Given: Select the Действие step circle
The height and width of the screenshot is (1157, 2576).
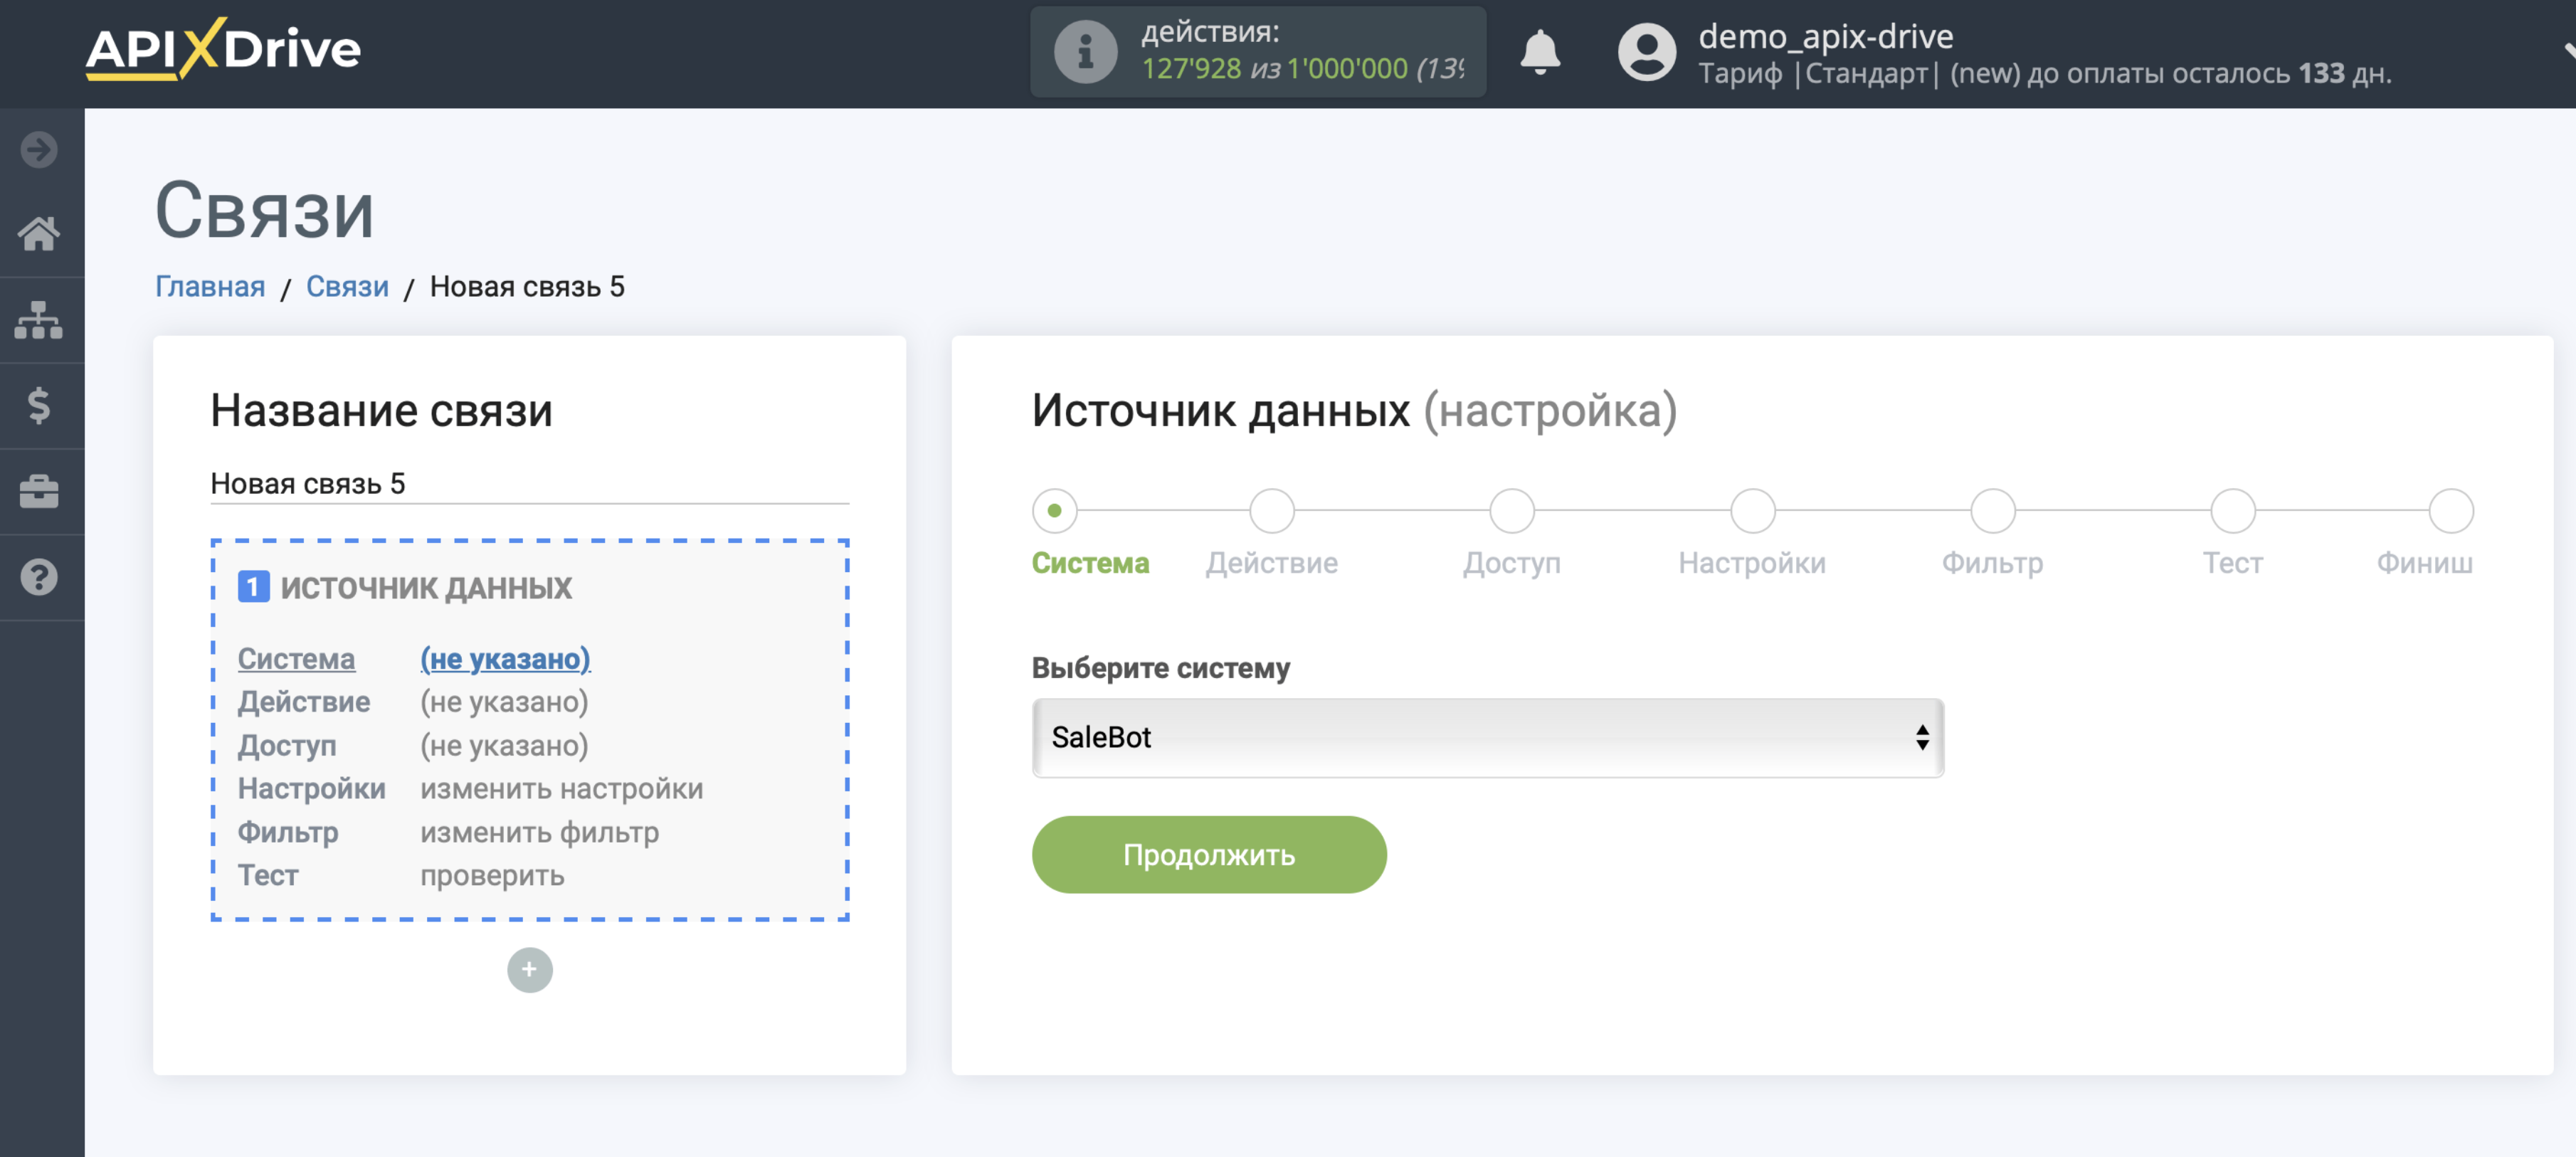Looking at the screenshot, I should (x=1272, y=511).
